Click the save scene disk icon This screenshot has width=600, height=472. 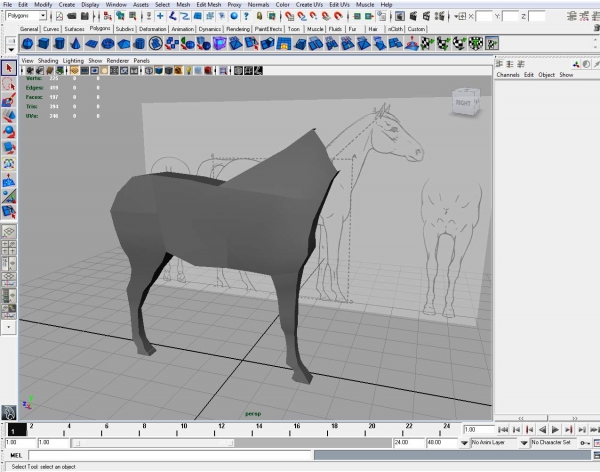click(85, 16)
